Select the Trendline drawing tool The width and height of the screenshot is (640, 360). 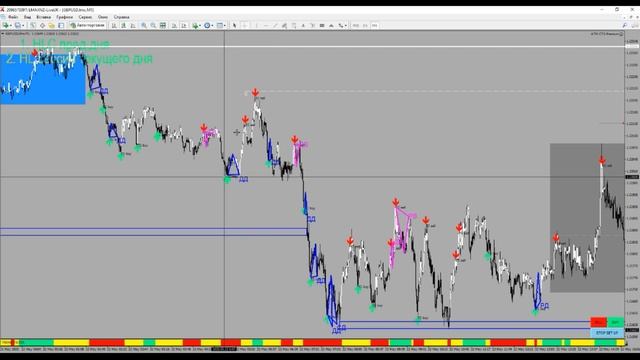coord(275,25)
